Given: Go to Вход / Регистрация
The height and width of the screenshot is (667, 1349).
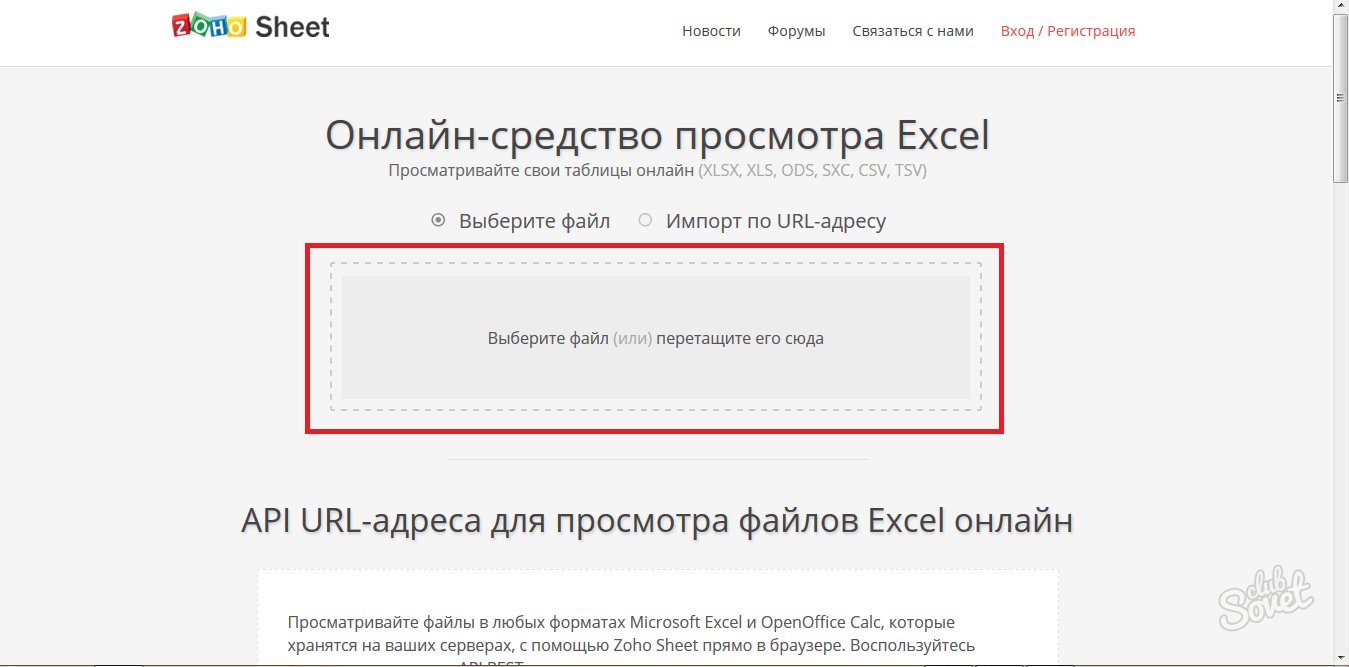Looking at the screenshot, I should [1068, 31].
